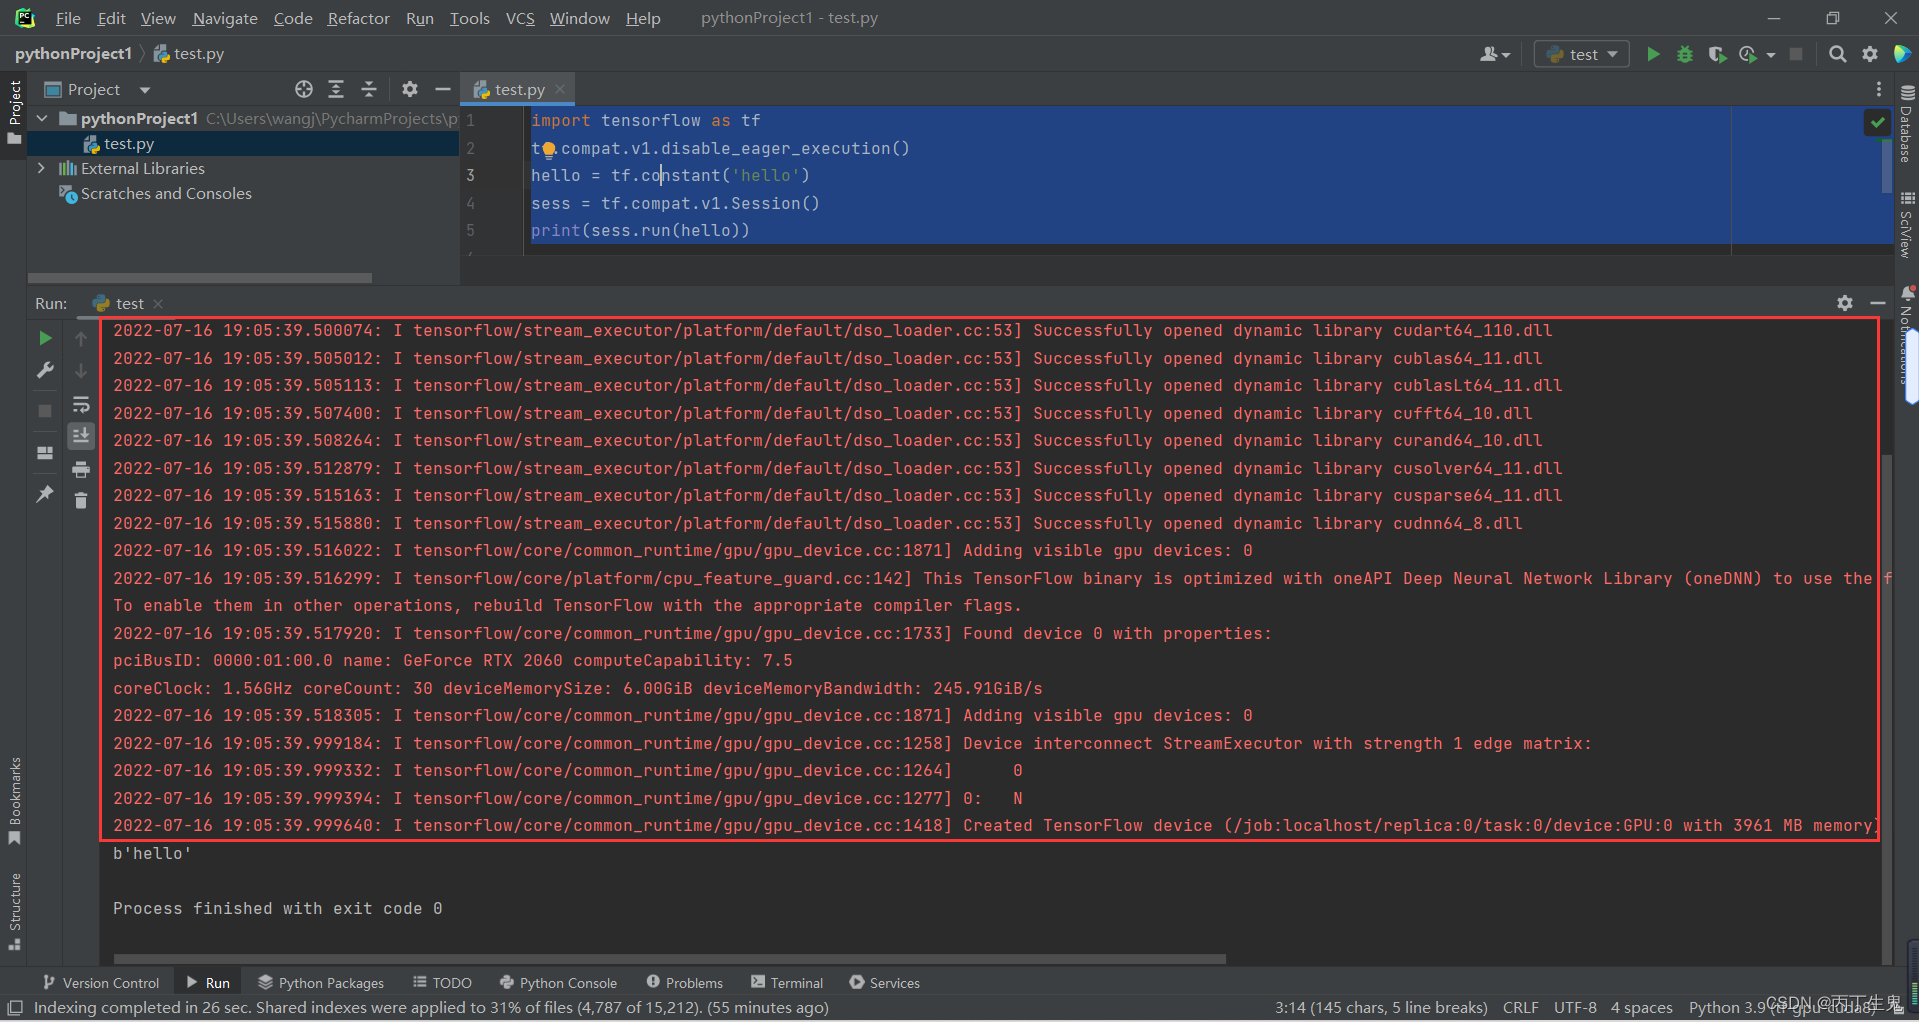This screenshot has width=1919, height=1022.
Task: Toggle the SciView side panel
Action: point(1907,224)
